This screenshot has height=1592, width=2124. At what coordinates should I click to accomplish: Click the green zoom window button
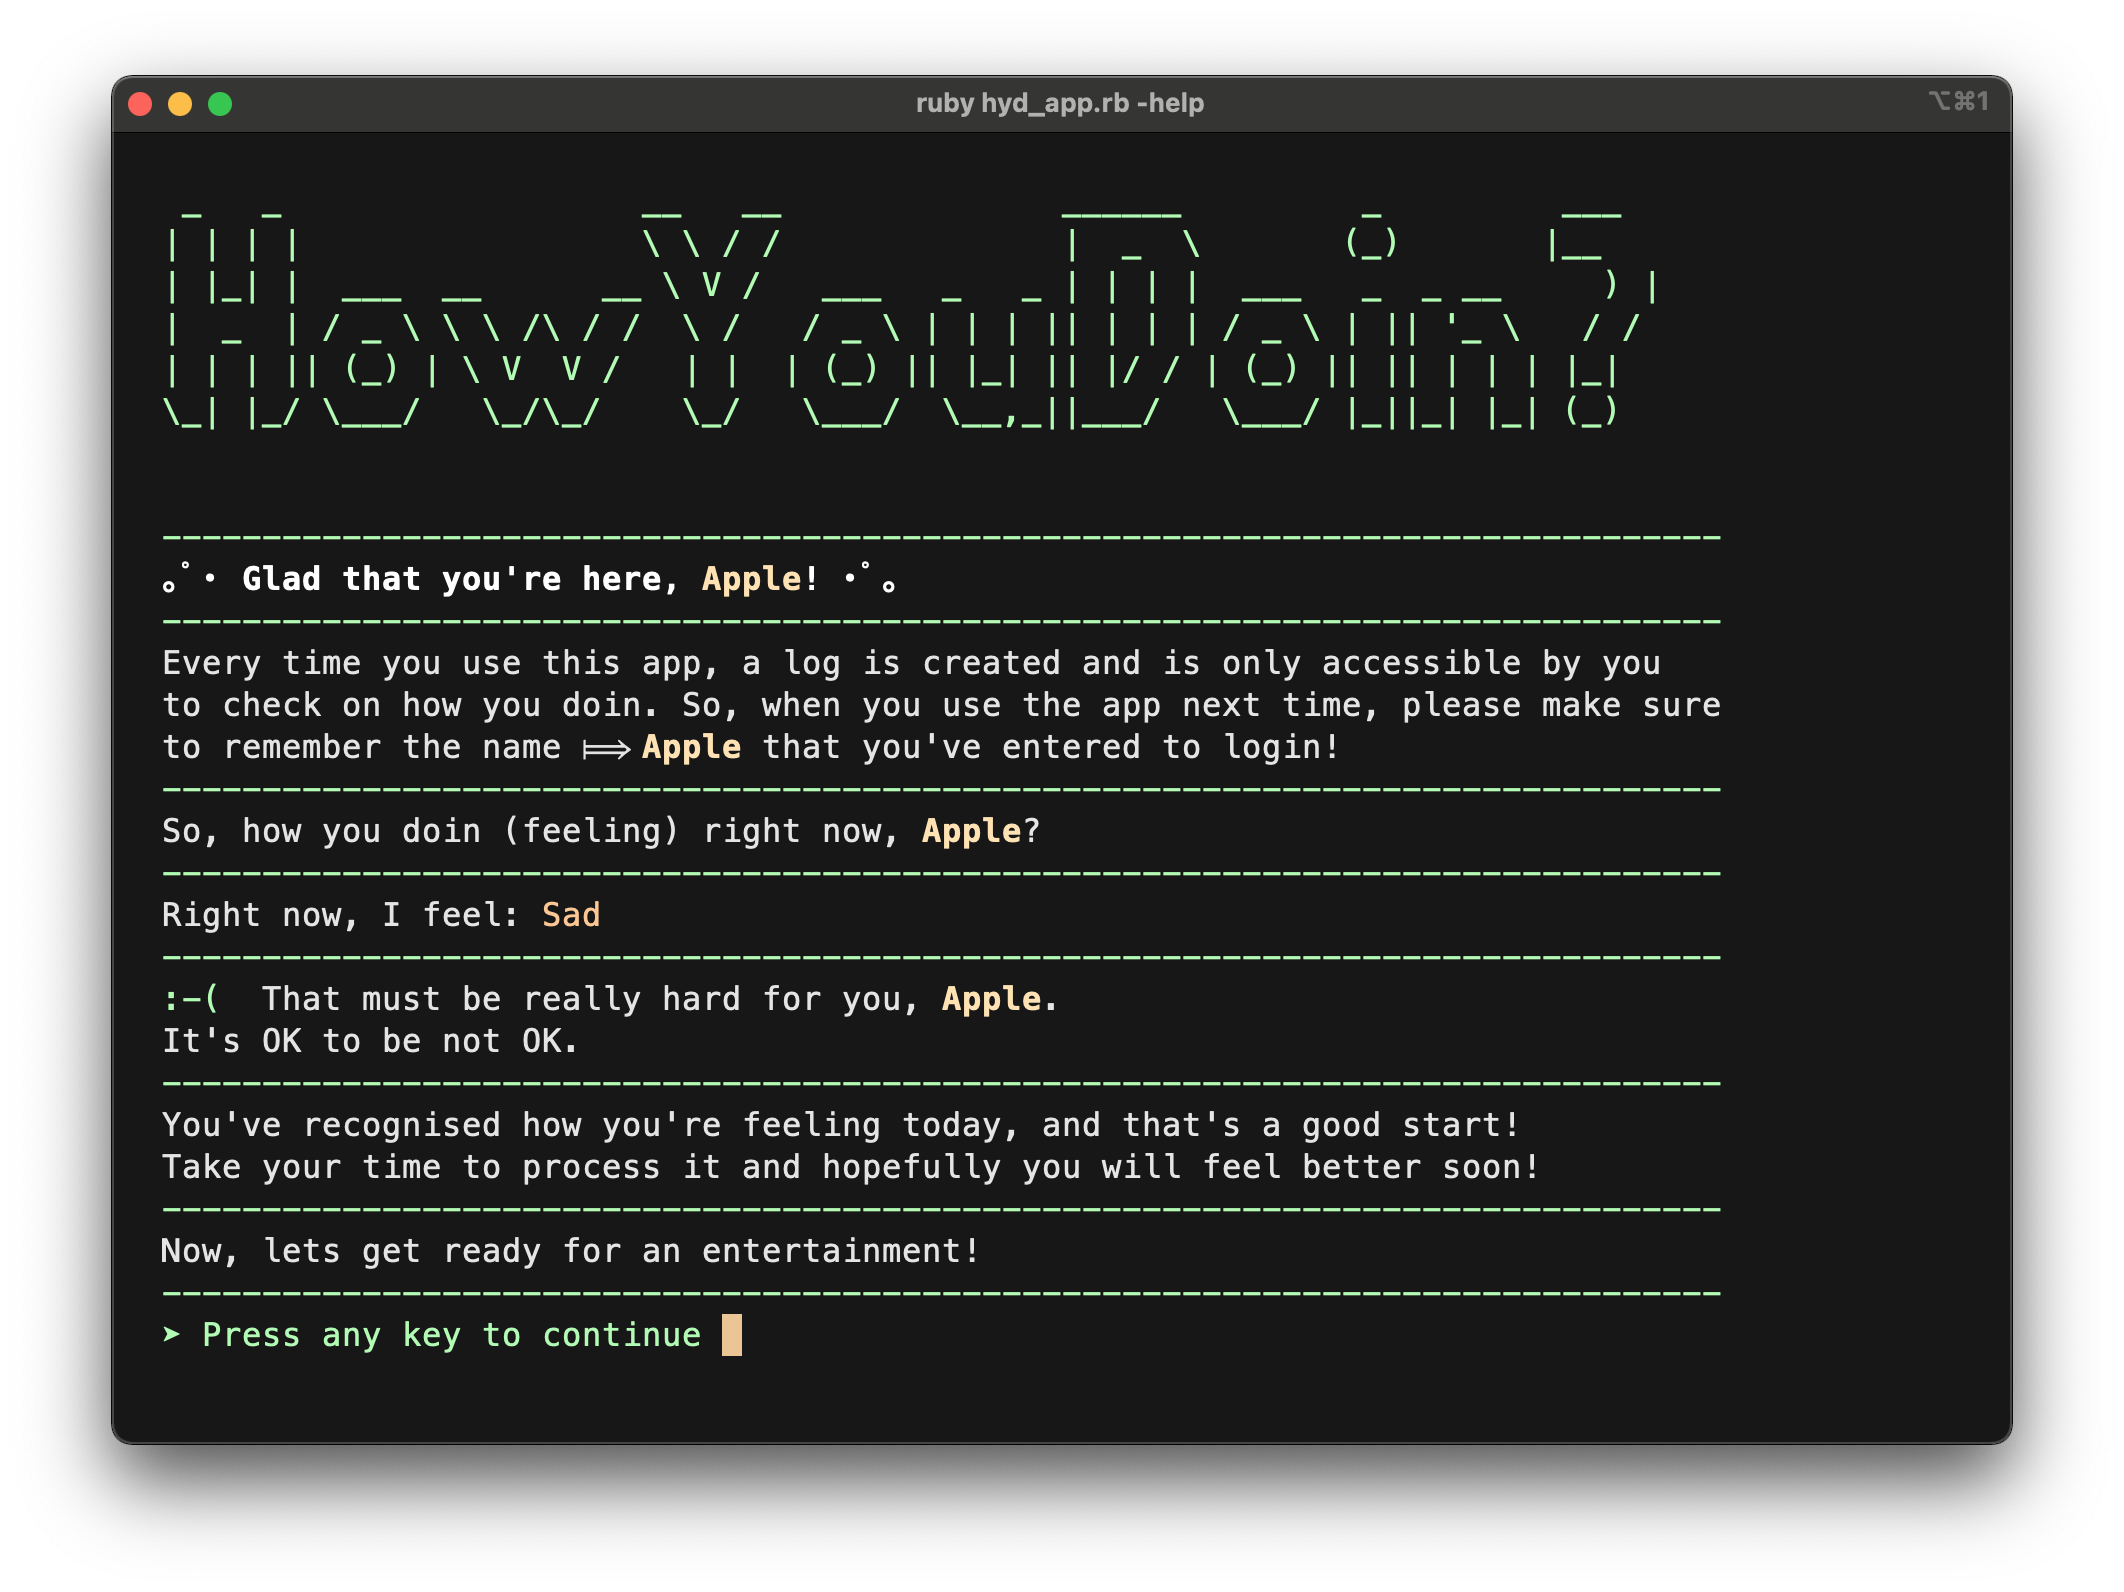(x=220, y=104)
